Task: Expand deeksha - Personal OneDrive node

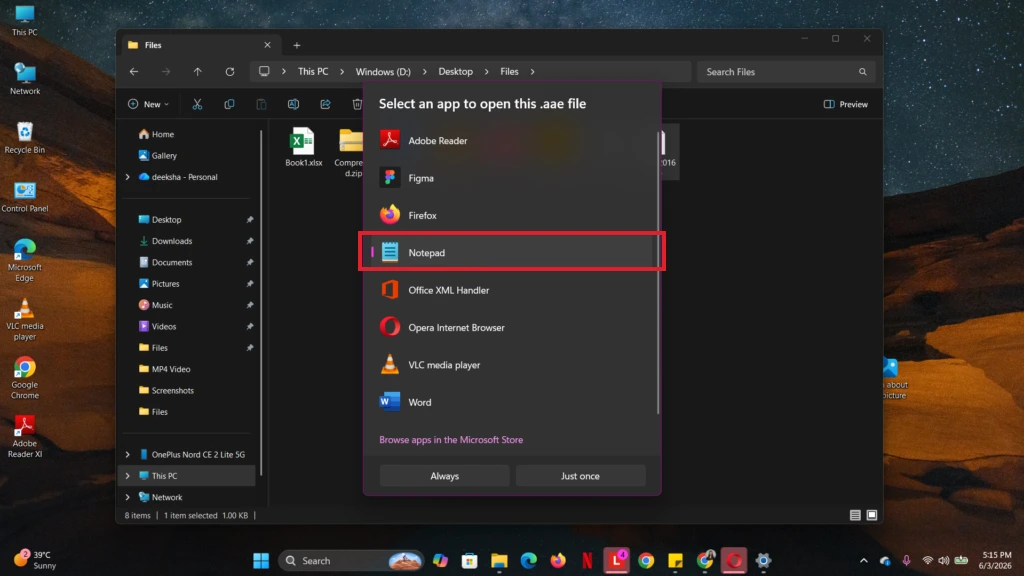Action: tap(127, 177)
